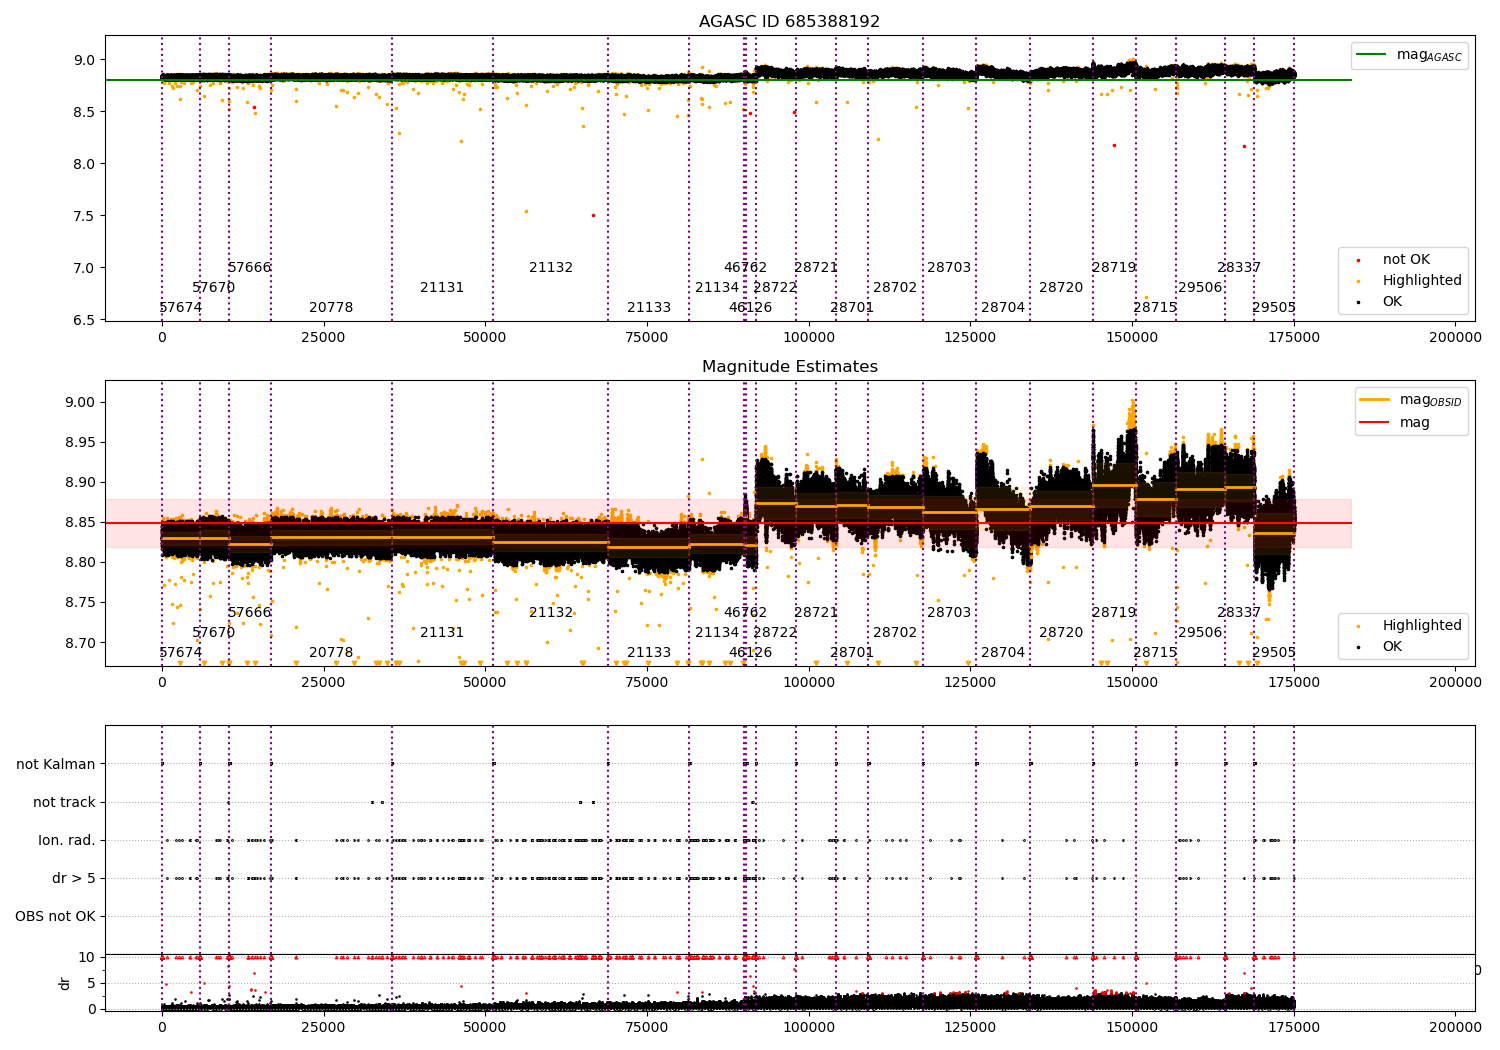Screen dimensions: 1500x1050
Task: Click OBSID label 28702 in the top panel
Action: tap(895, 288)
